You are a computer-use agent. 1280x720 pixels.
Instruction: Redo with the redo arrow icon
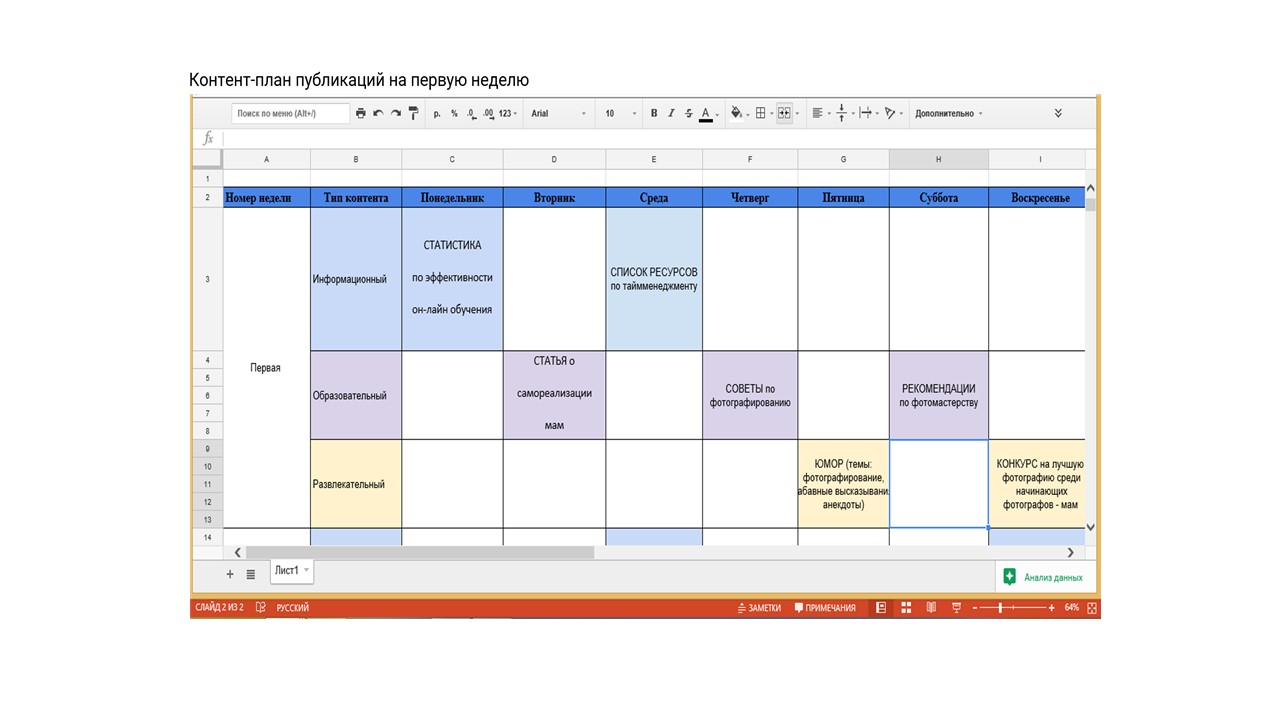396,114
